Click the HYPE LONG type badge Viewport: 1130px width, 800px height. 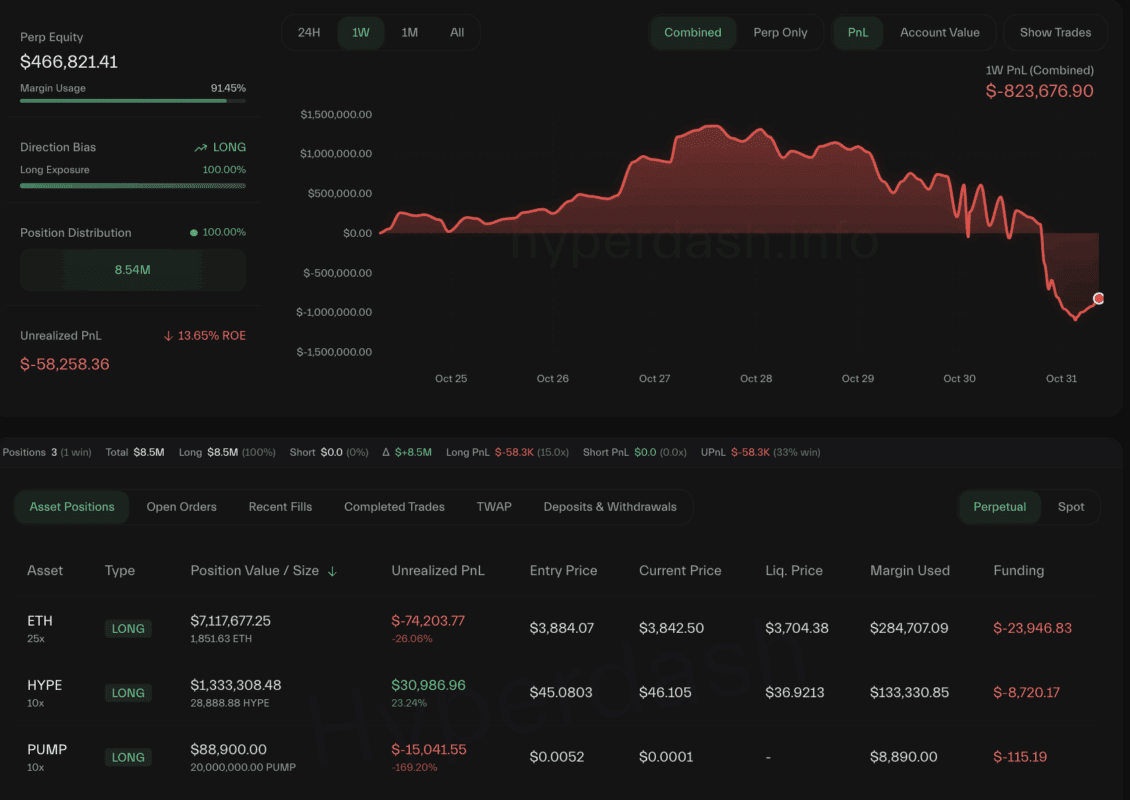coord(128,693)
